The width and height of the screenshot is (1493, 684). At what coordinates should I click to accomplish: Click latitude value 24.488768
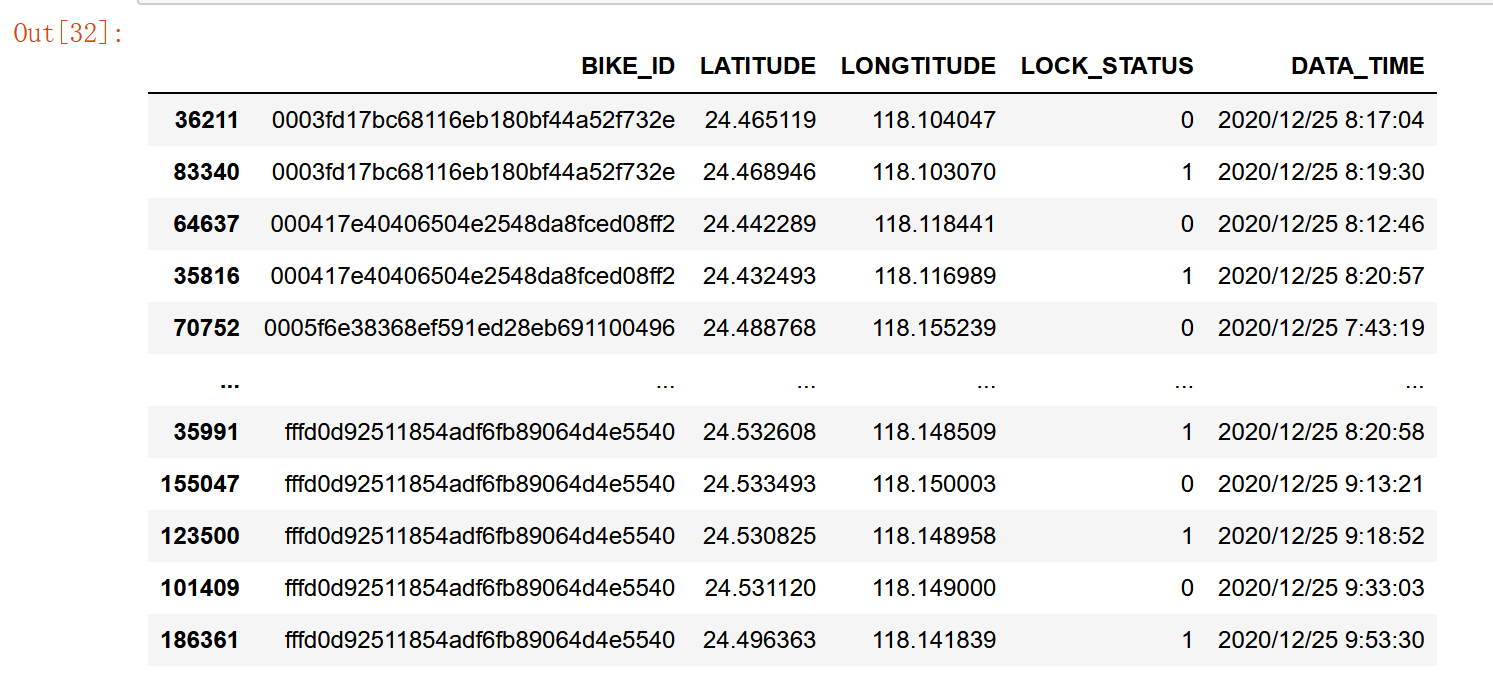pos(760,328)
